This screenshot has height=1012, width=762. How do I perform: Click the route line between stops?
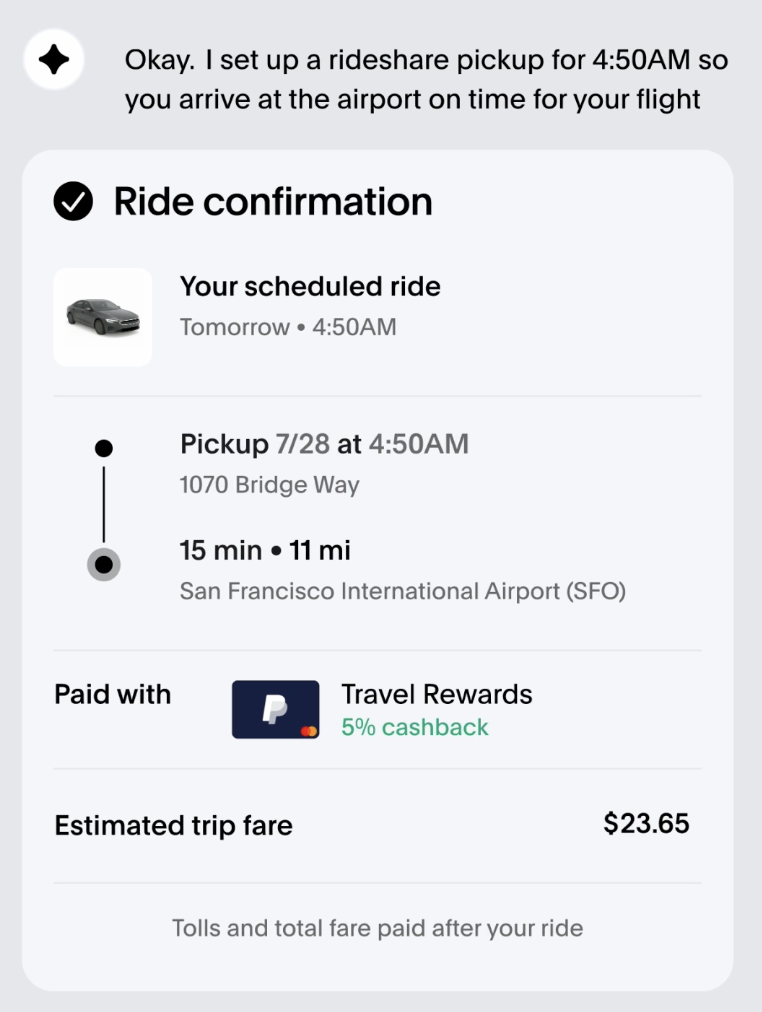click(103, 505)
